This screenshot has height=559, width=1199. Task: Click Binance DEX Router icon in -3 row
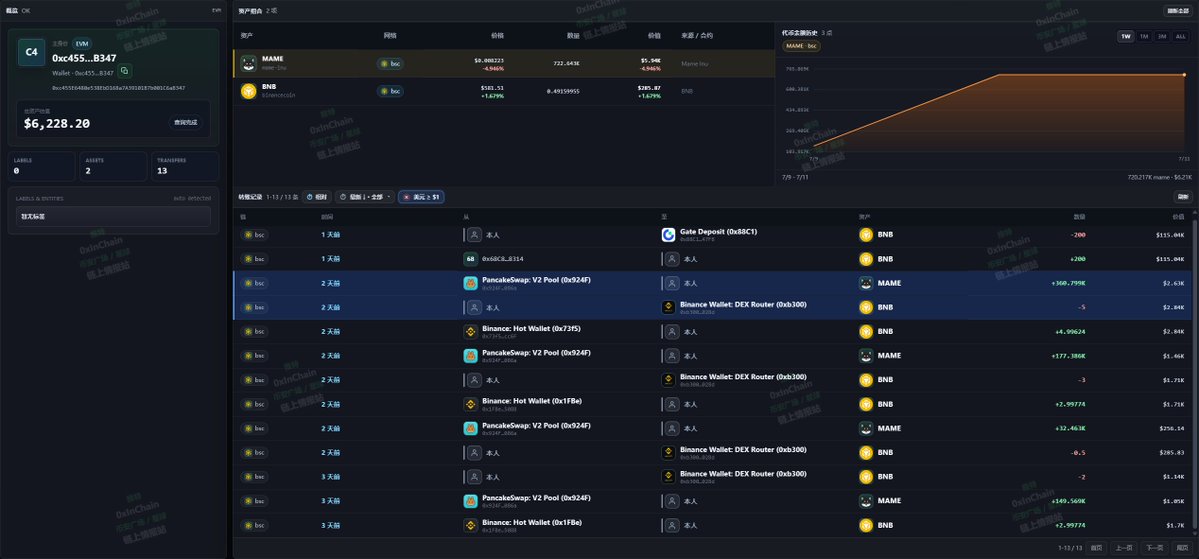pyautogui.click(x=668, y=380)
